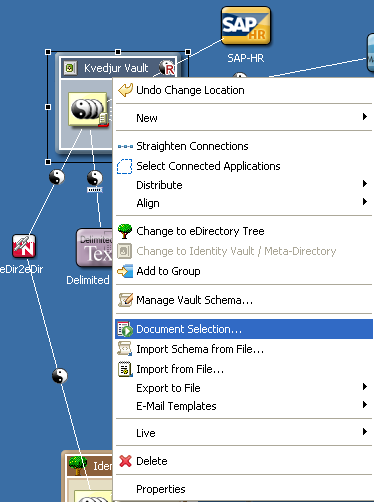Open Manage Vault Schema...
Image resolution: width=374 pixels, height=502 pixels.
(244, 300)
